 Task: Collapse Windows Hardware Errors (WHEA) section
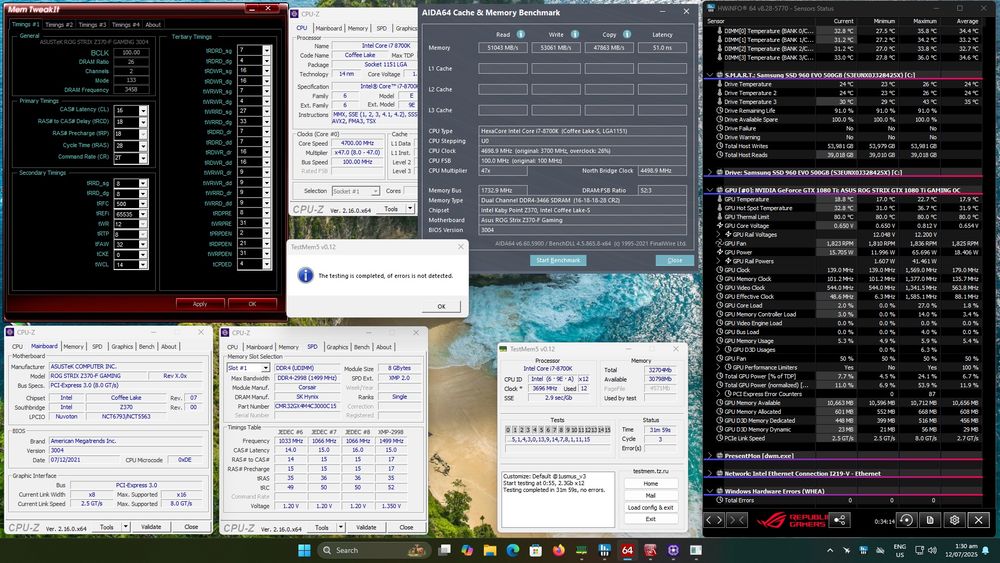click(710, 492)
